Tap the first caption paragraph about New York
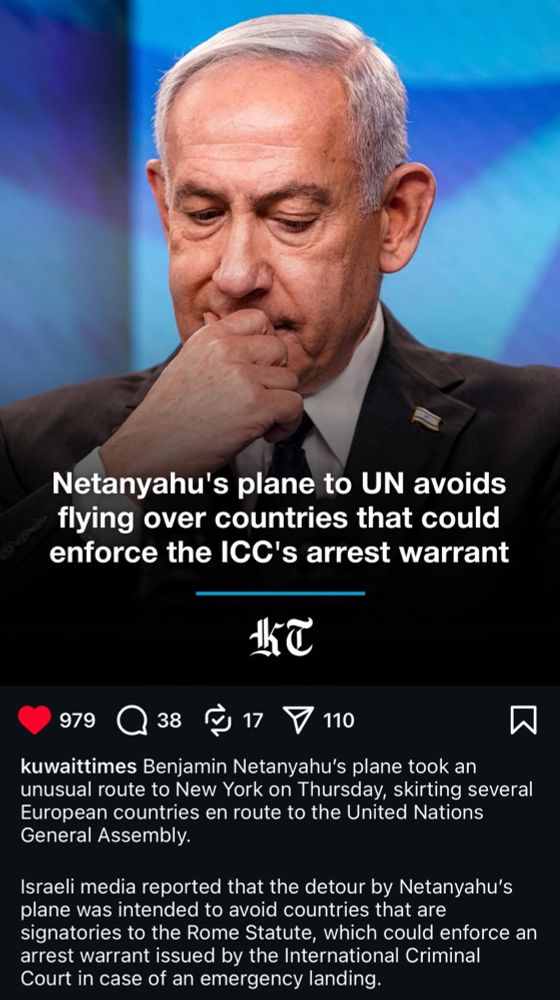 (276, 802)
